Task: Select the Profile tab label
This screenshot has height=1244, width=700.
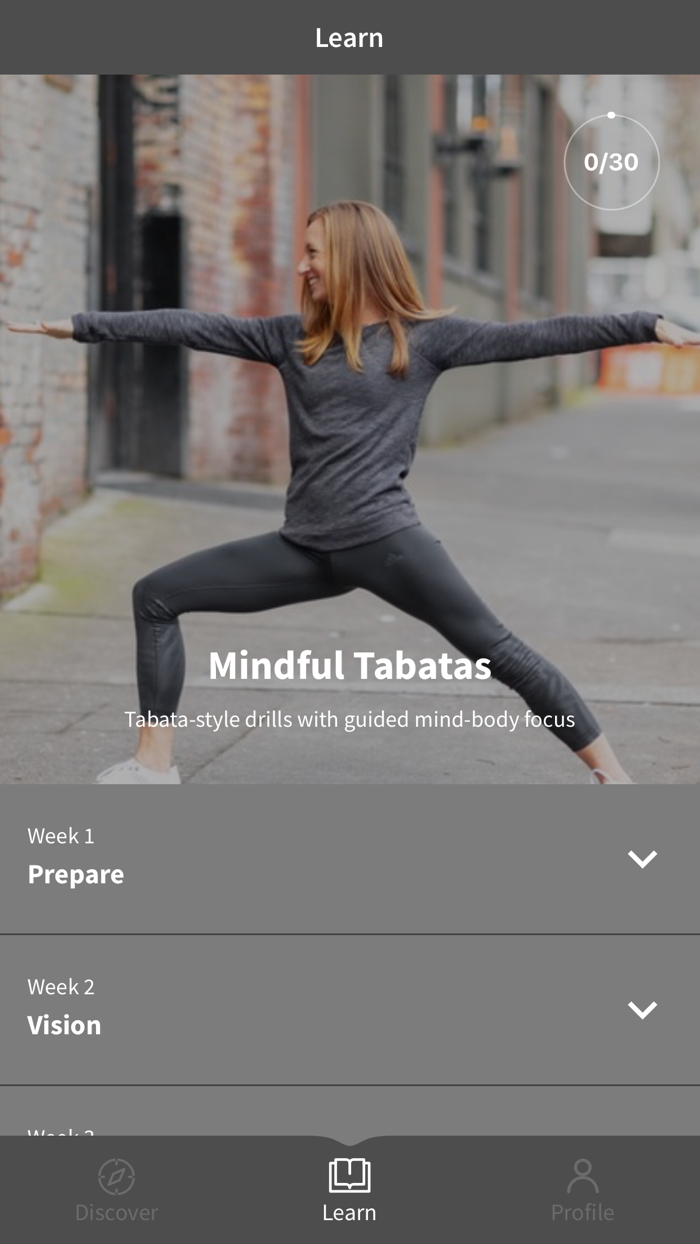Action: 582,1212
